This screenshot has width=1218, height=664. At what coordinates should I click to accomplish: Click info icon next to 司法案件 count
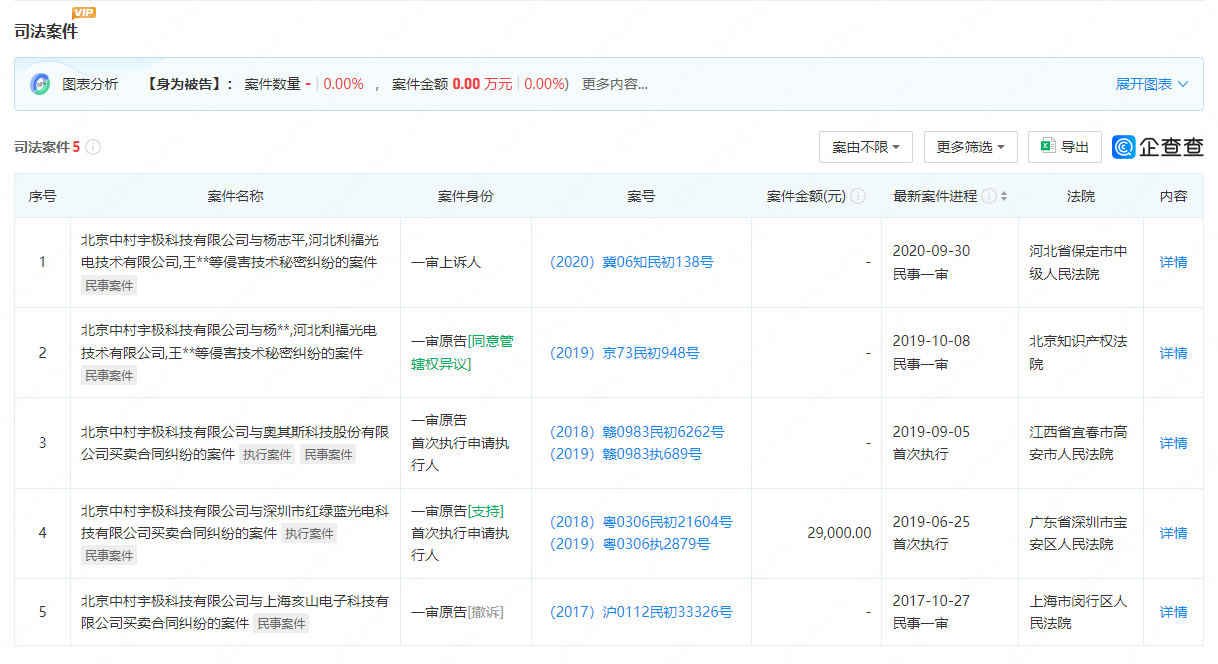[93, 147]
